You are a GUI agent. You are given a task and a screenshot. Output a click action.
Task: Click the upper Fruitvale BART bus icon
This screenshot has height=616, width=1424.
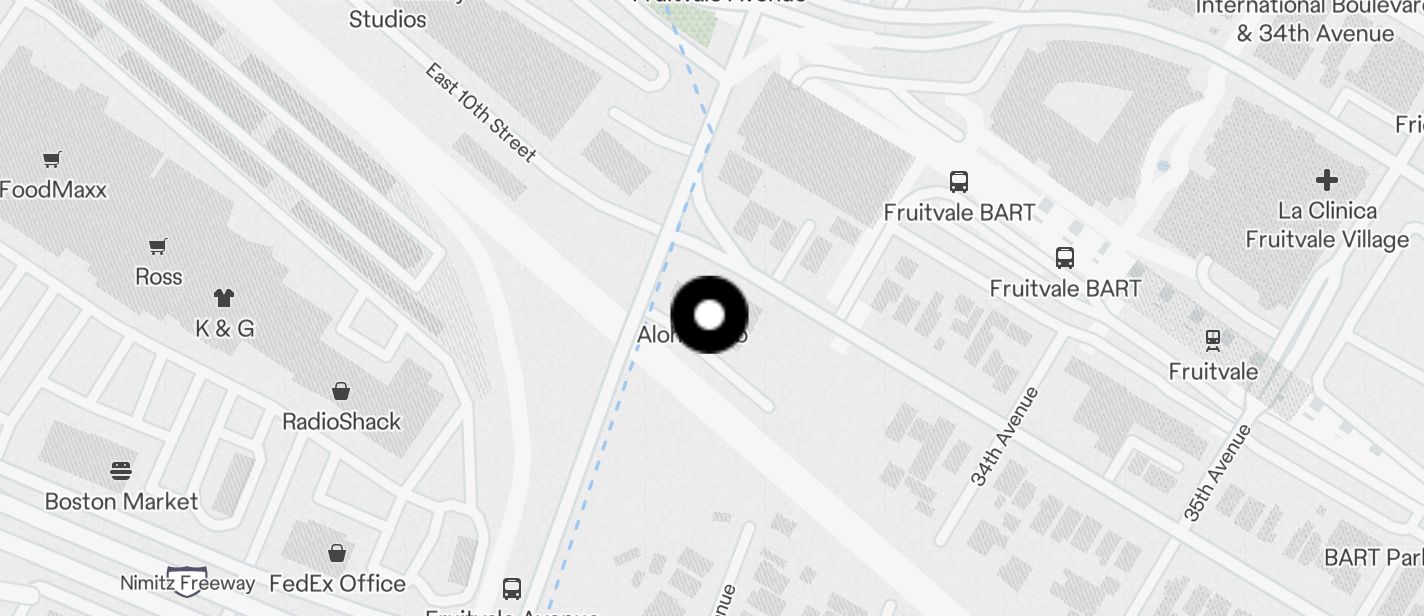[958, 182]
